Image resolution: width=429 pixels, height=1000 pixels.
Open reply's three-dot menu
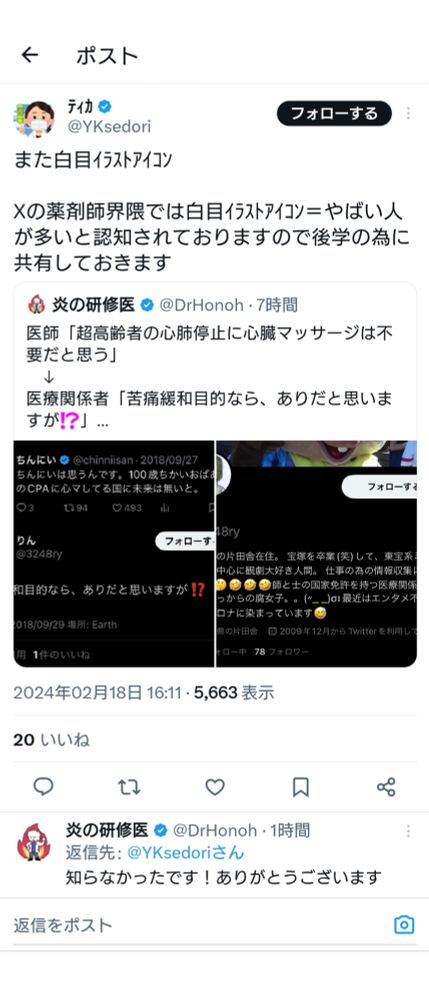(408, 831)
